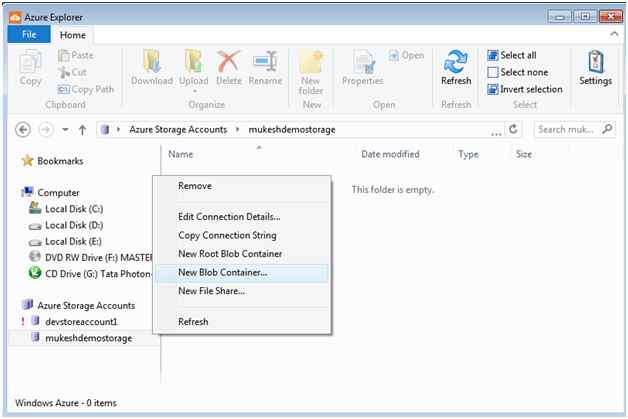Click the Open ribbon button
628x419 pixels.
[406, 55]
